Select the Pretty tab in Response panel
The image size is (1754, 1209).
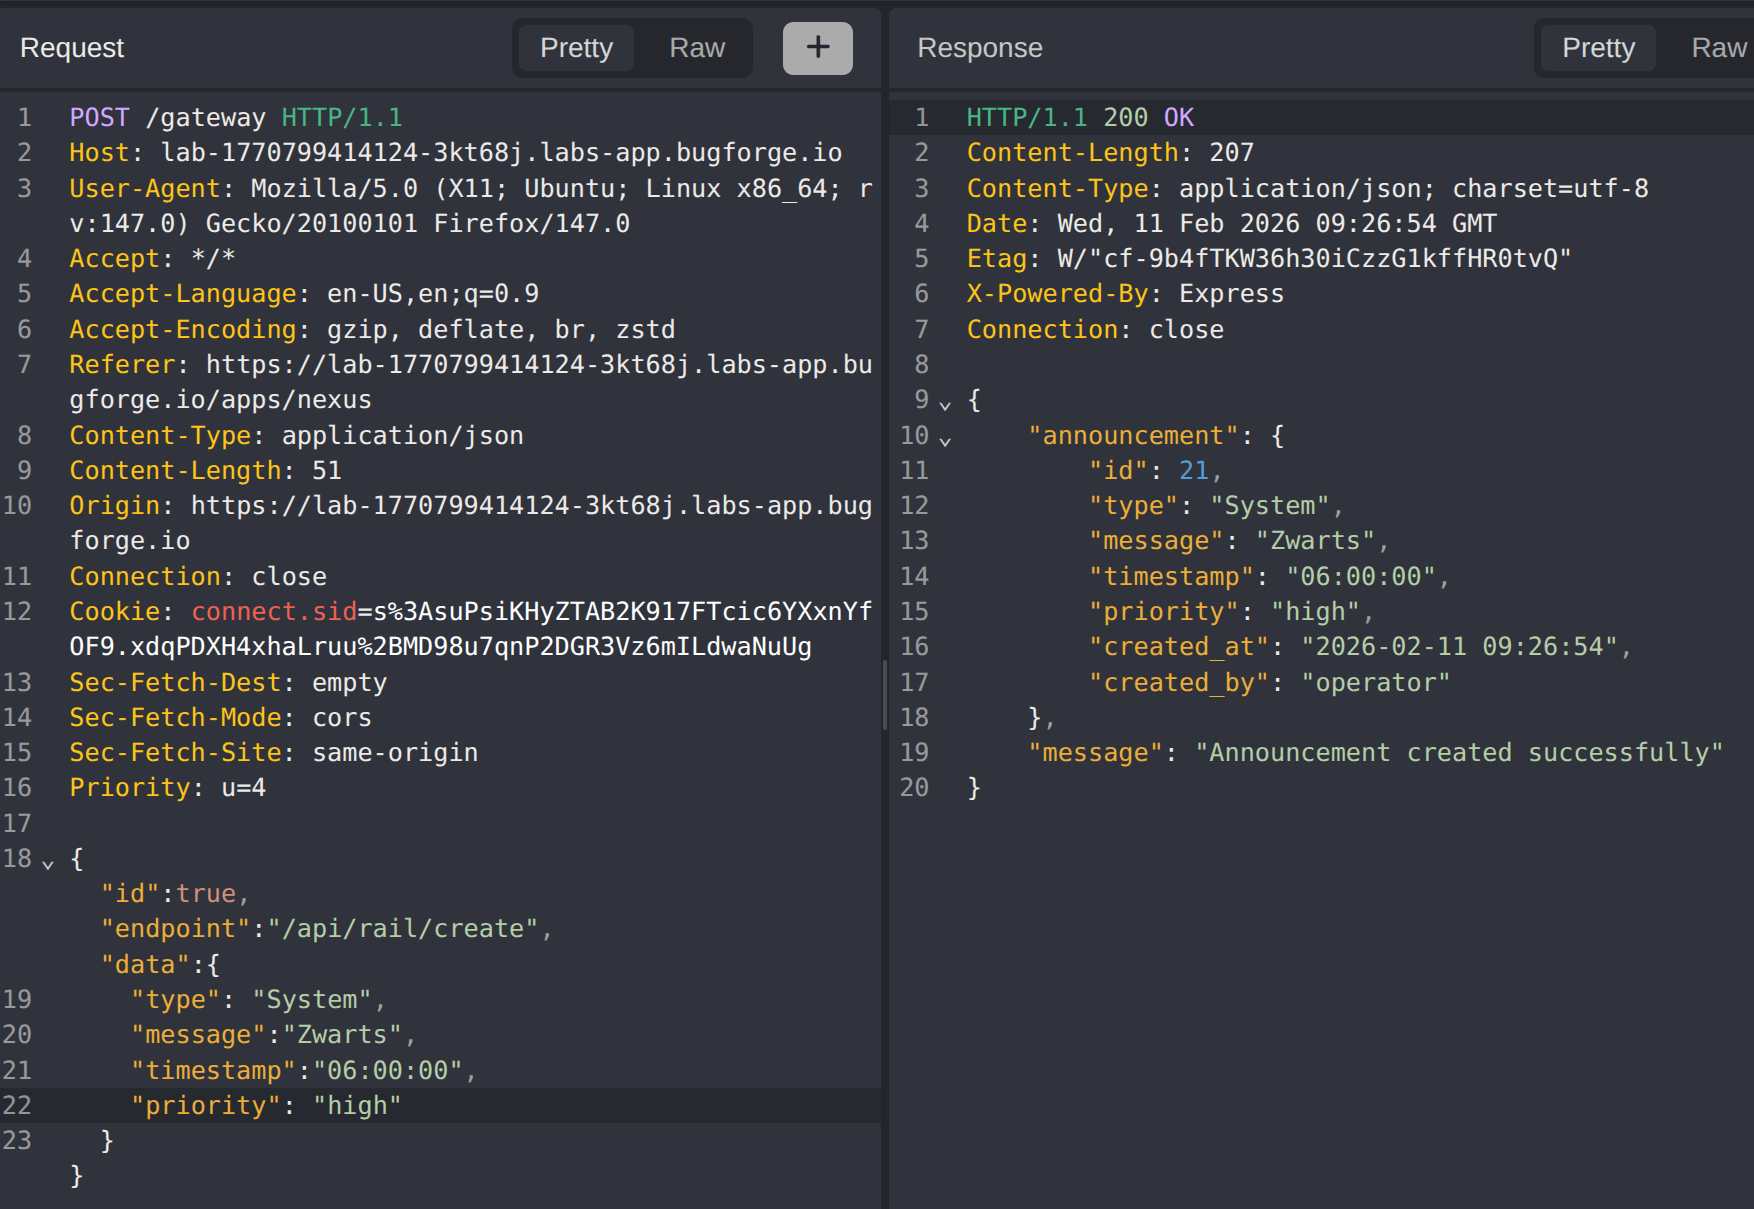1597,48
